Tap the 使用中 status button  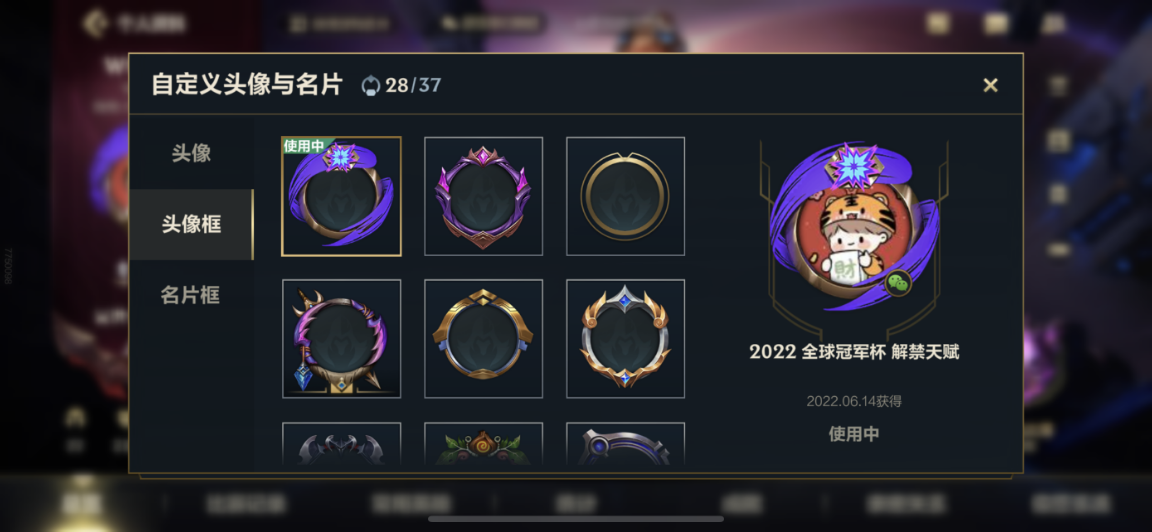(854, 434)
